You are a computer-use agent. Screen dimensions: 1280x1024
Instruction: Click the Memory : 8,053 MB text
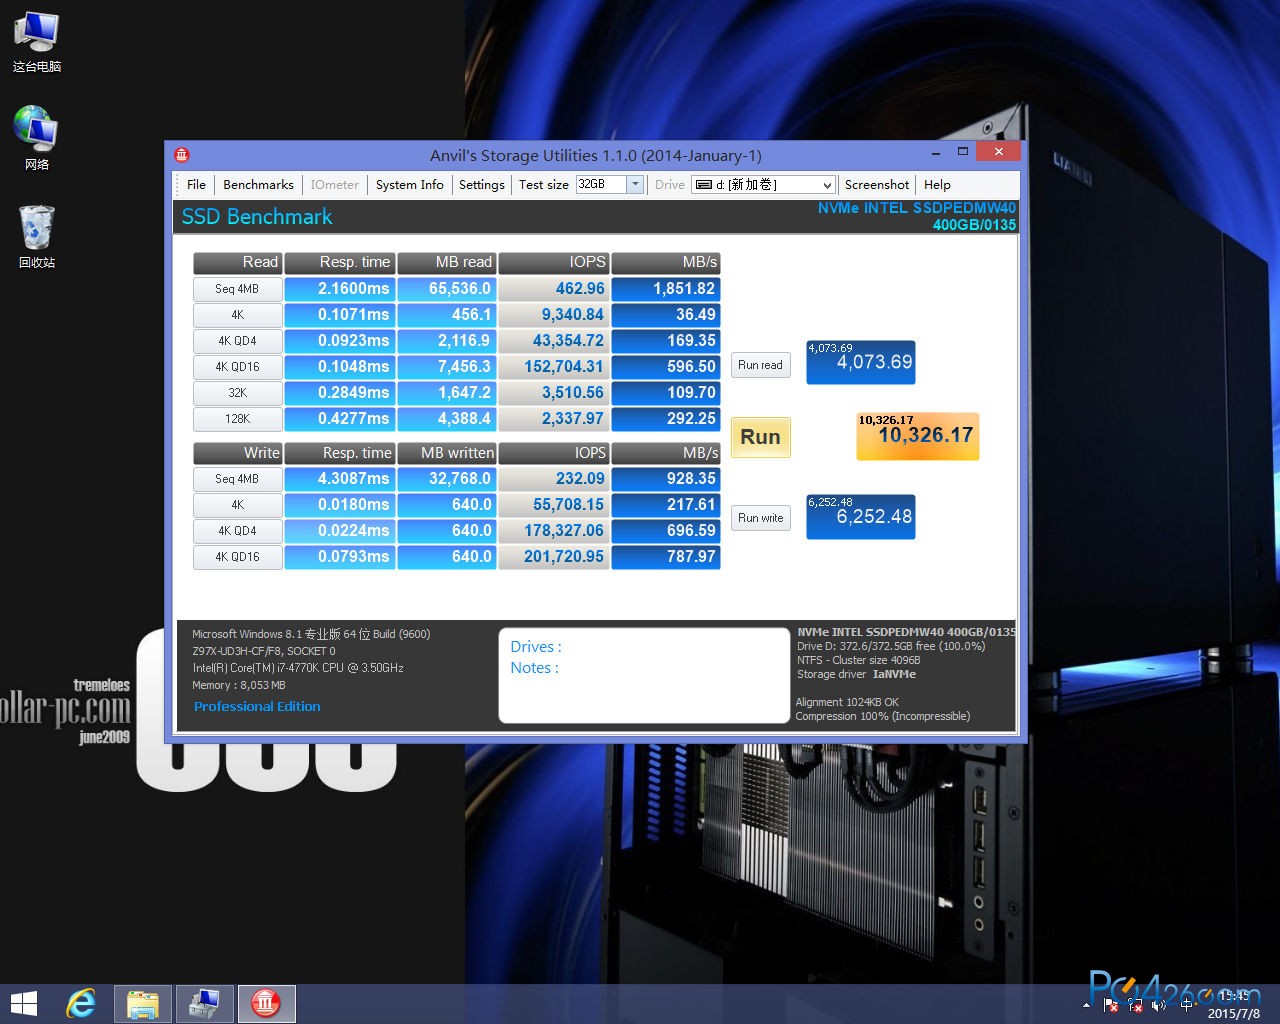point(239,686)
